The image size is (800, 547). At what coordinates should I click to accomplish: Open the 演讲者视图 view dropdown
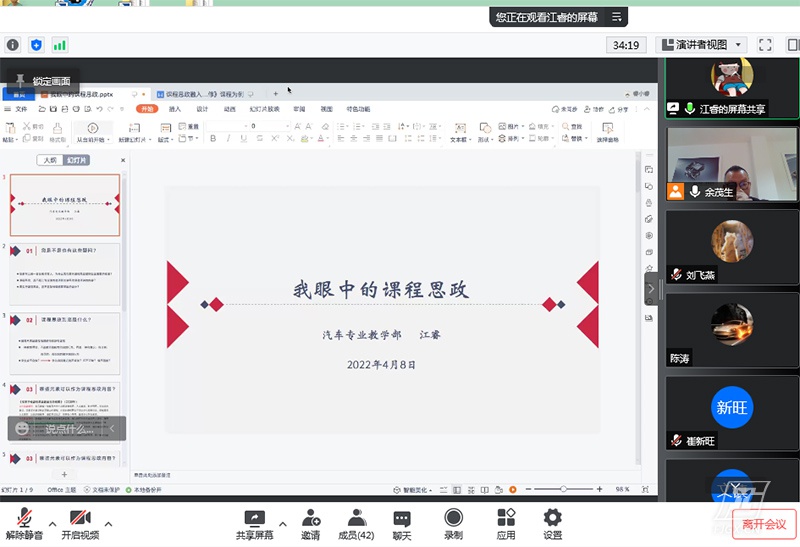point(702,45)
